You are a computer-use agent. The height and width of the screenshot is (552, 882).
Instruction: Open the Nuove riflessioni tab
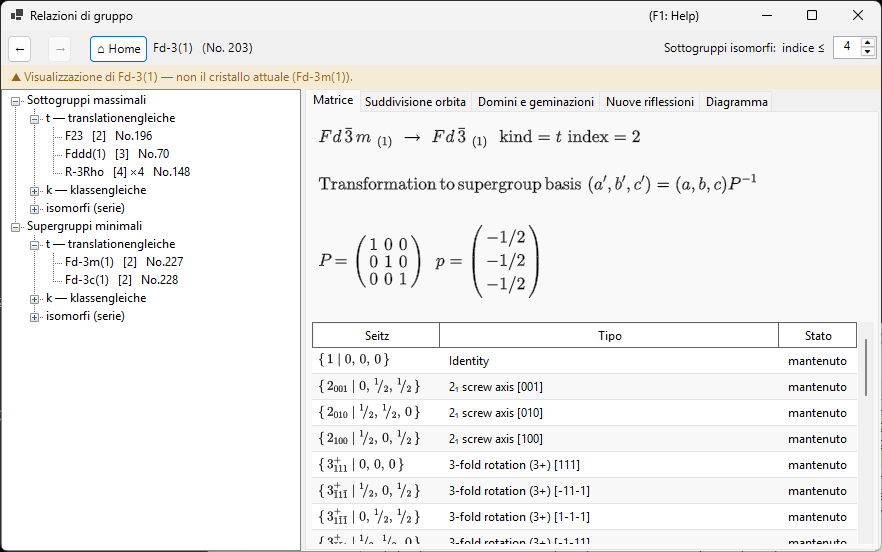[x=650, y=102]
